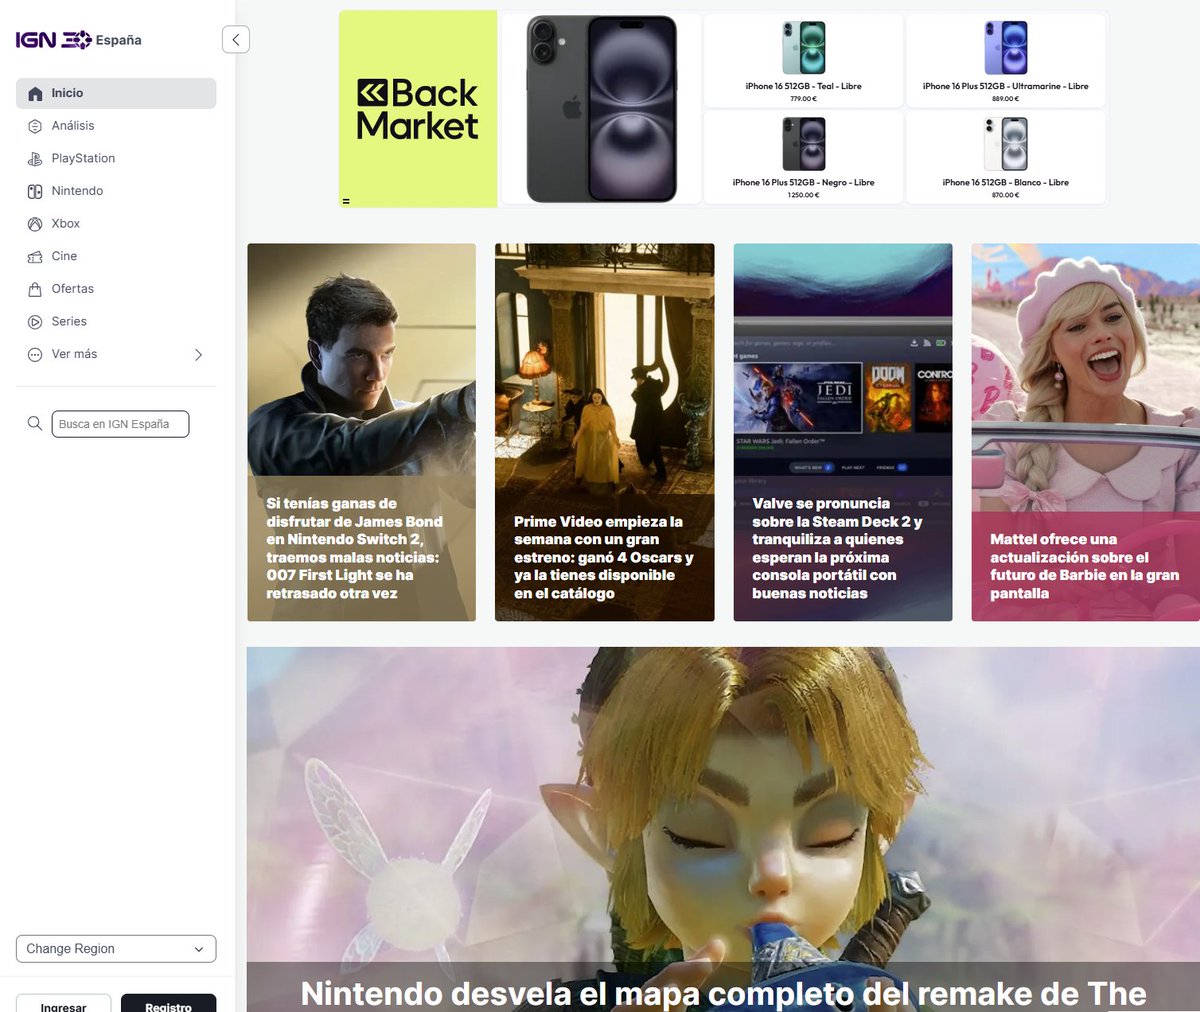Open the 007 First Light delay article

coord(361,432)
